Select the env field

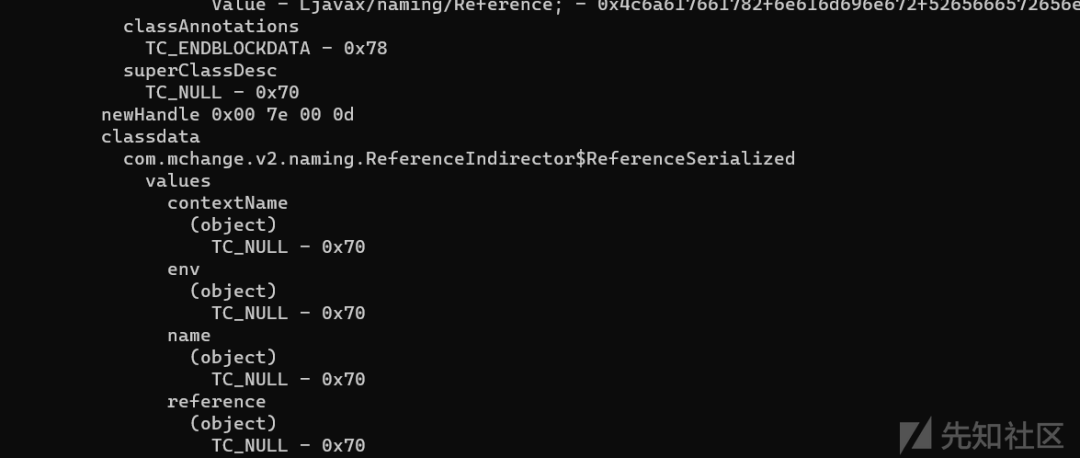(x=183, y=269)
